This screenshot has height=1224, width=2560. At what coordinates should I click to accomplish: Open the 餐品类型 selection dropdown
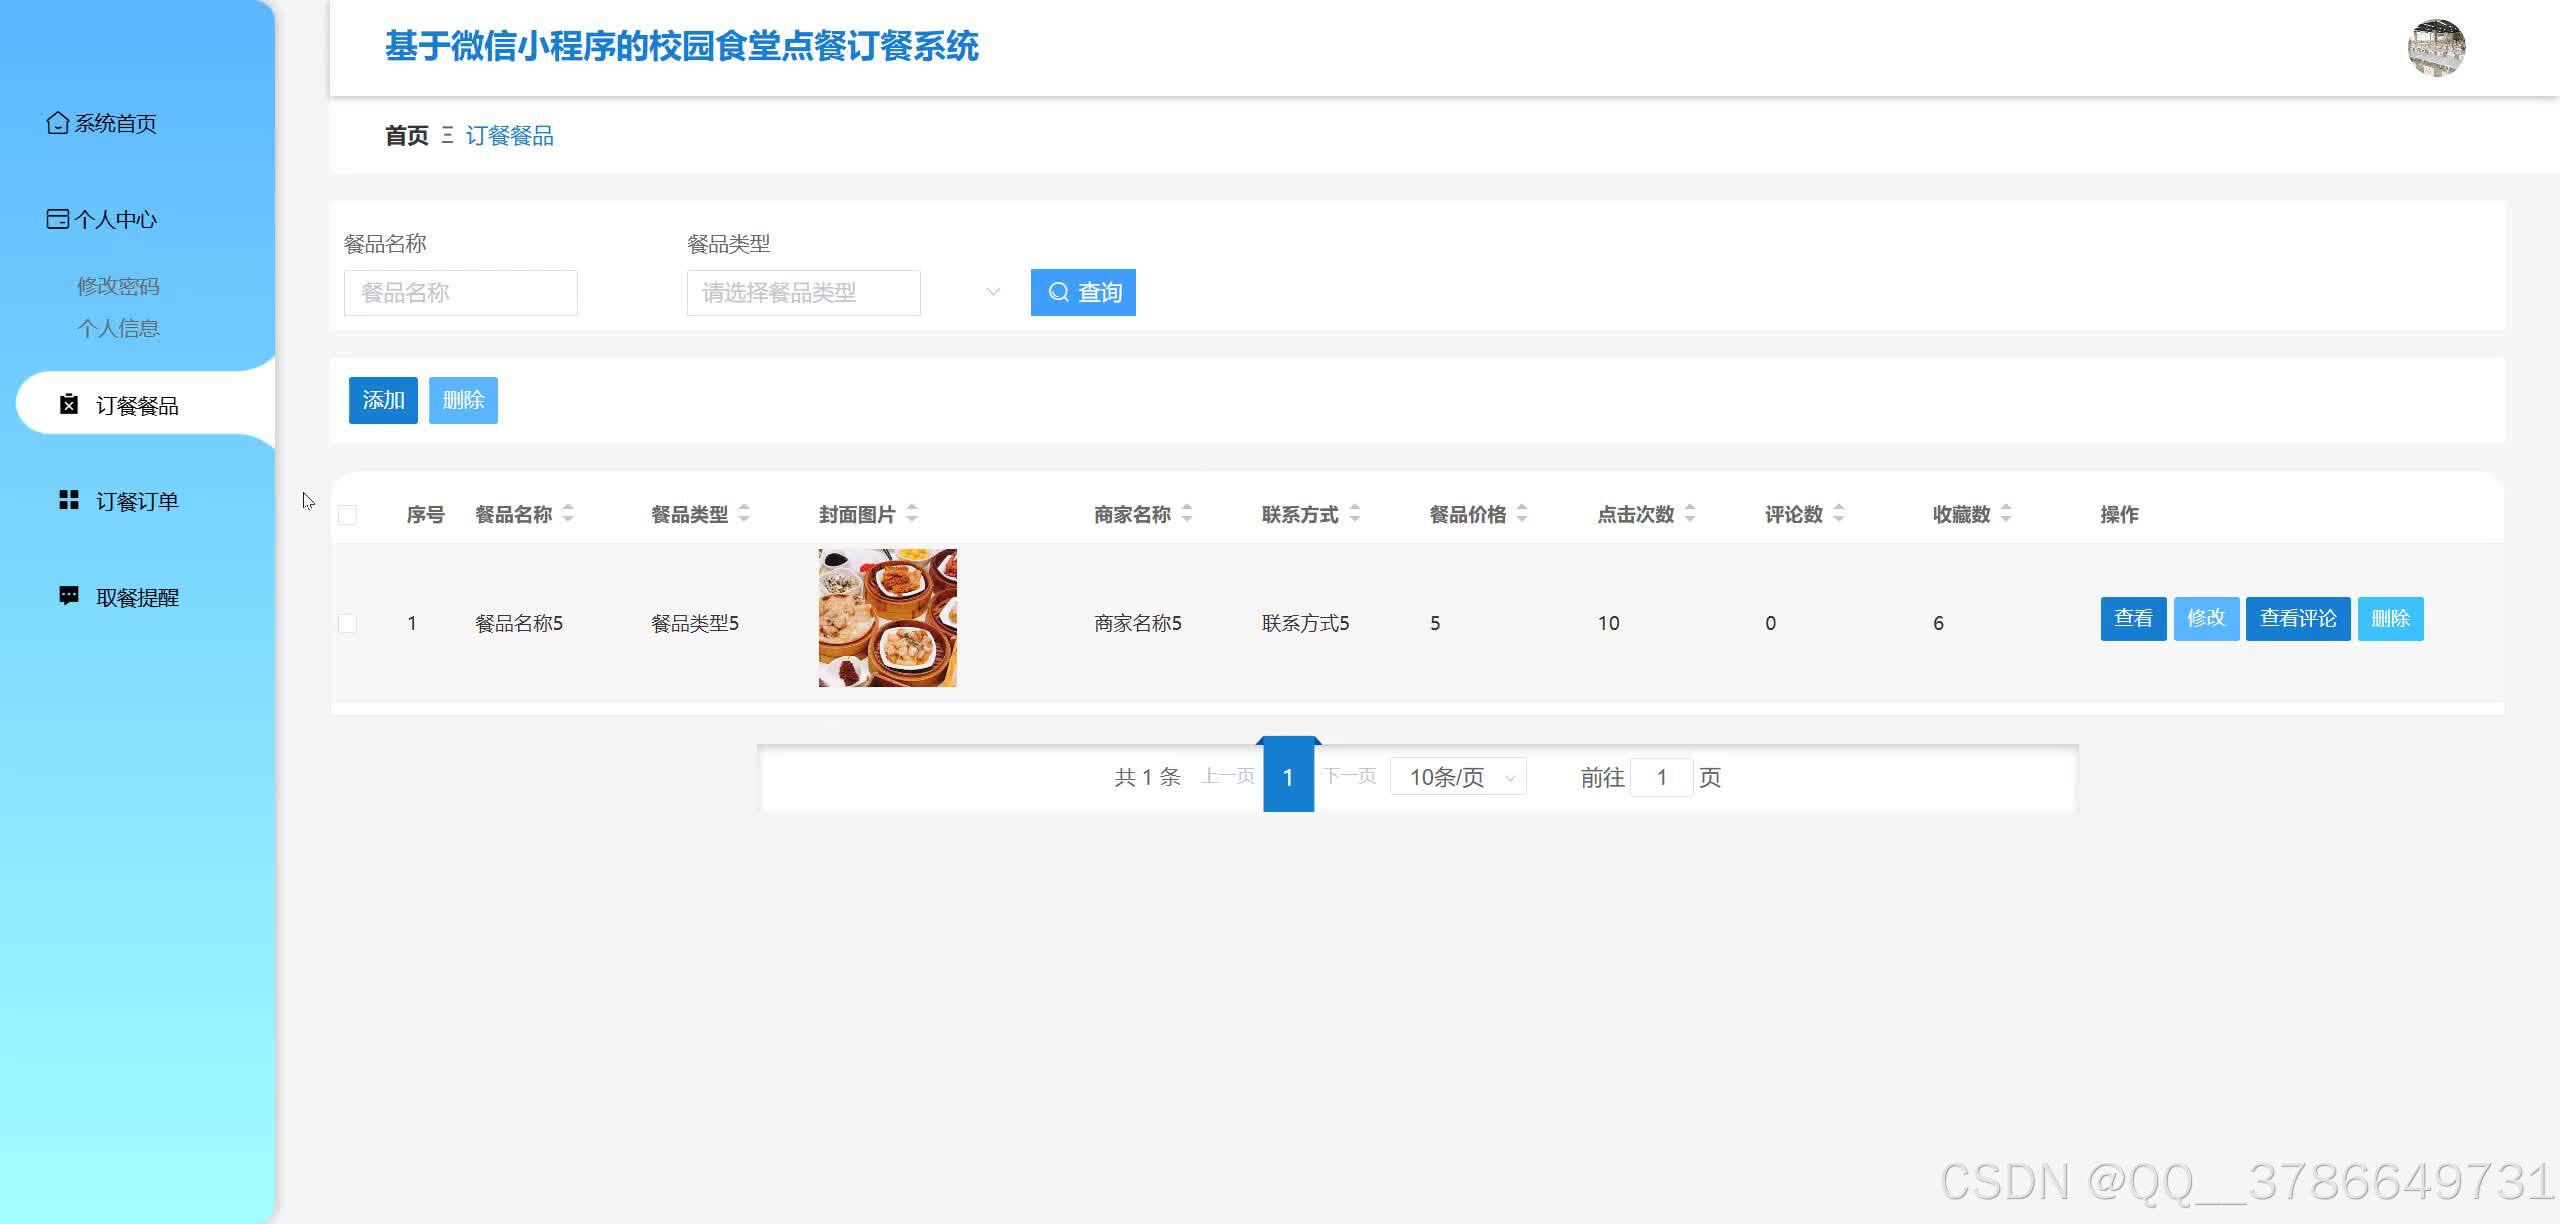(x=803, y=292)
